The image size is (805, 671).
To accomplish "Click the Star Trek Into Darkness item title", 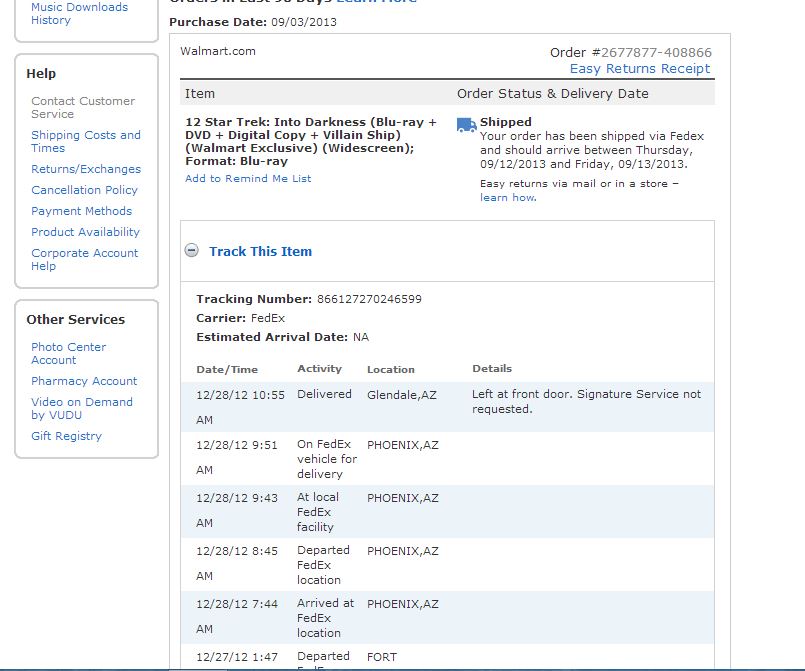I will [x=311, y=141].
